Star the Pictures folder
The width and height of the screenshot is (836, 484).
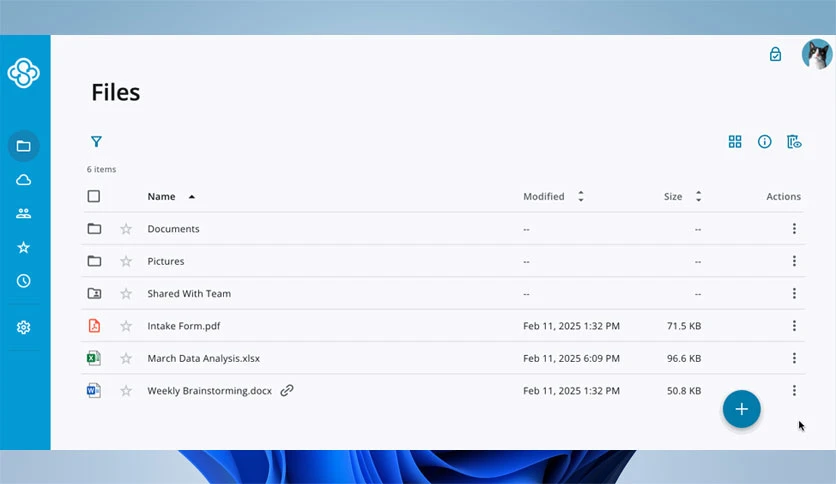126,261
